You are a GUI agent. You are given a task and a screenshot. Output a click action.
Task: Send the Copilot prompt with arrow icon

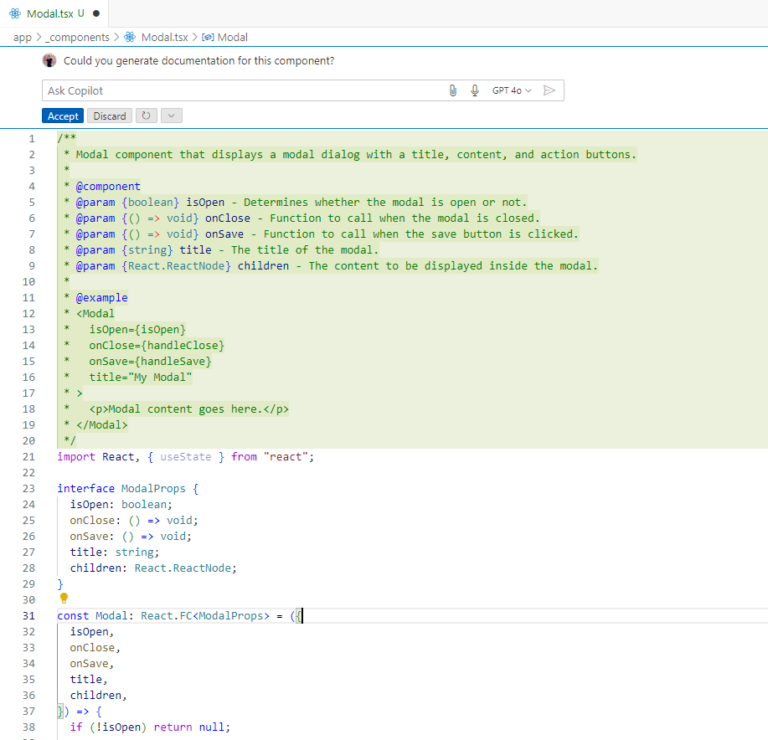(x=549, y=91)
